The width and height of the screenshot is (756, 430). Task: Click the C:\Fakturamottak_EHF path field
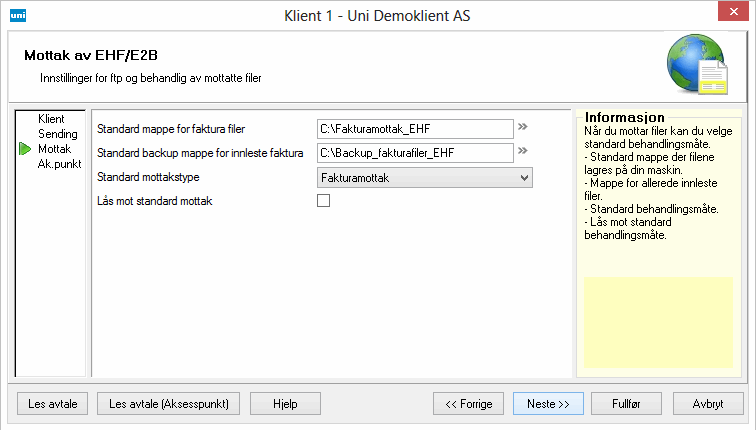click(414, 128)
